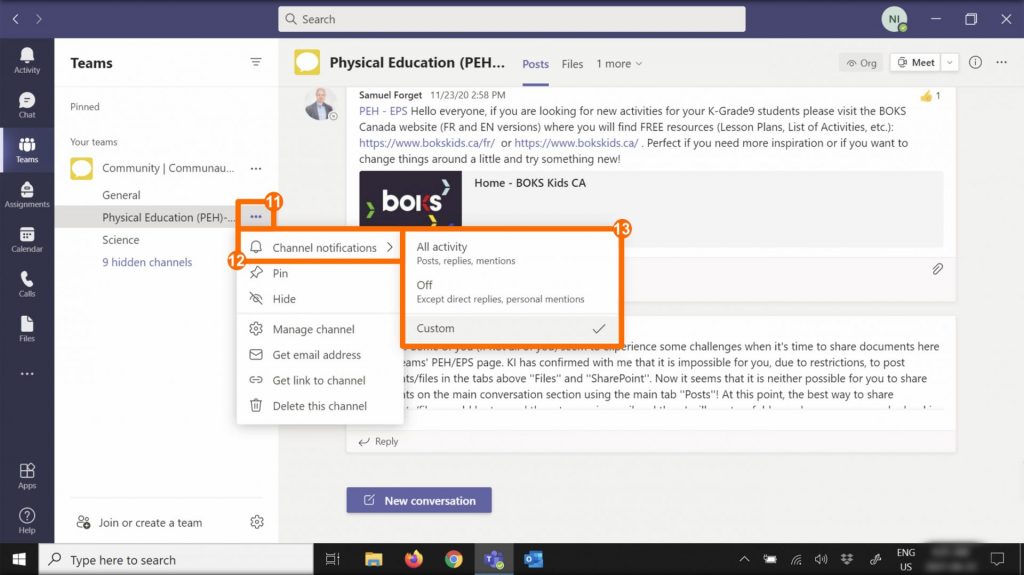Open the NI profile avatar
The height and width of the screenshot is (575, 1024).
click(x=894, y=19)
